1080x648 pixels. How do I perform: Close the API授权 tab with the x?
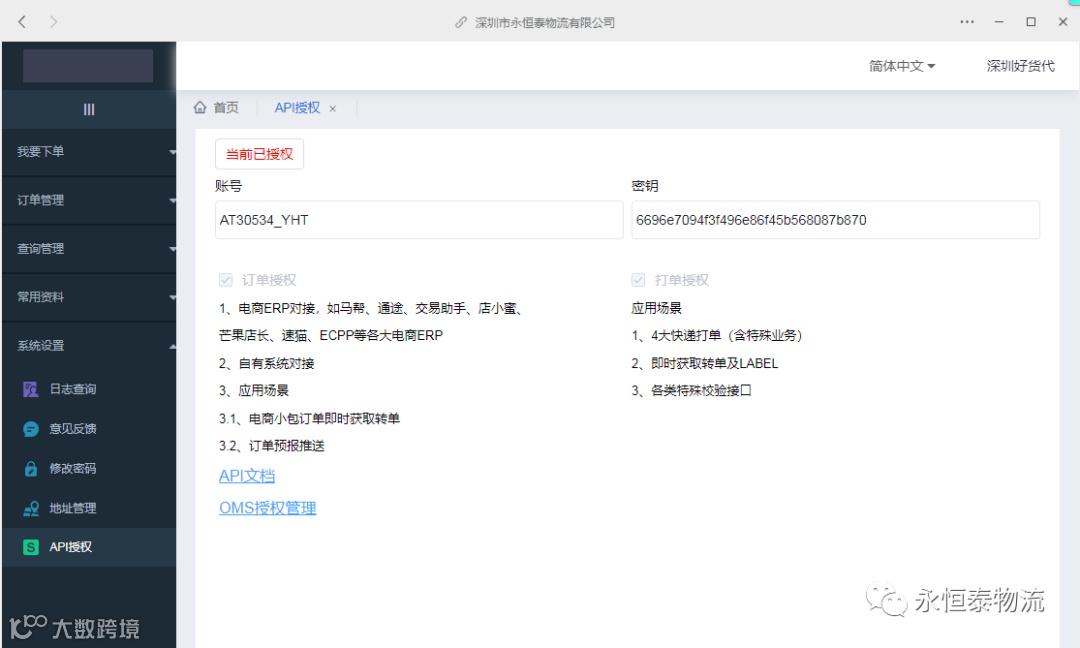point(333,109)
